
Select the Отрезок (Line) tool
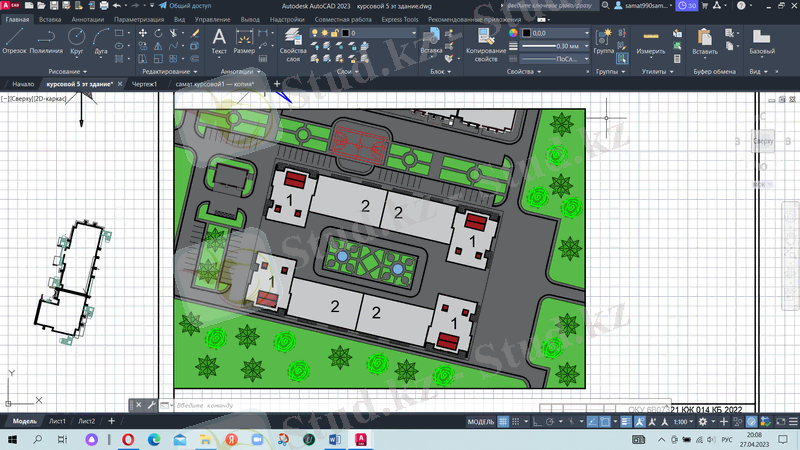[x=14, y=40]
